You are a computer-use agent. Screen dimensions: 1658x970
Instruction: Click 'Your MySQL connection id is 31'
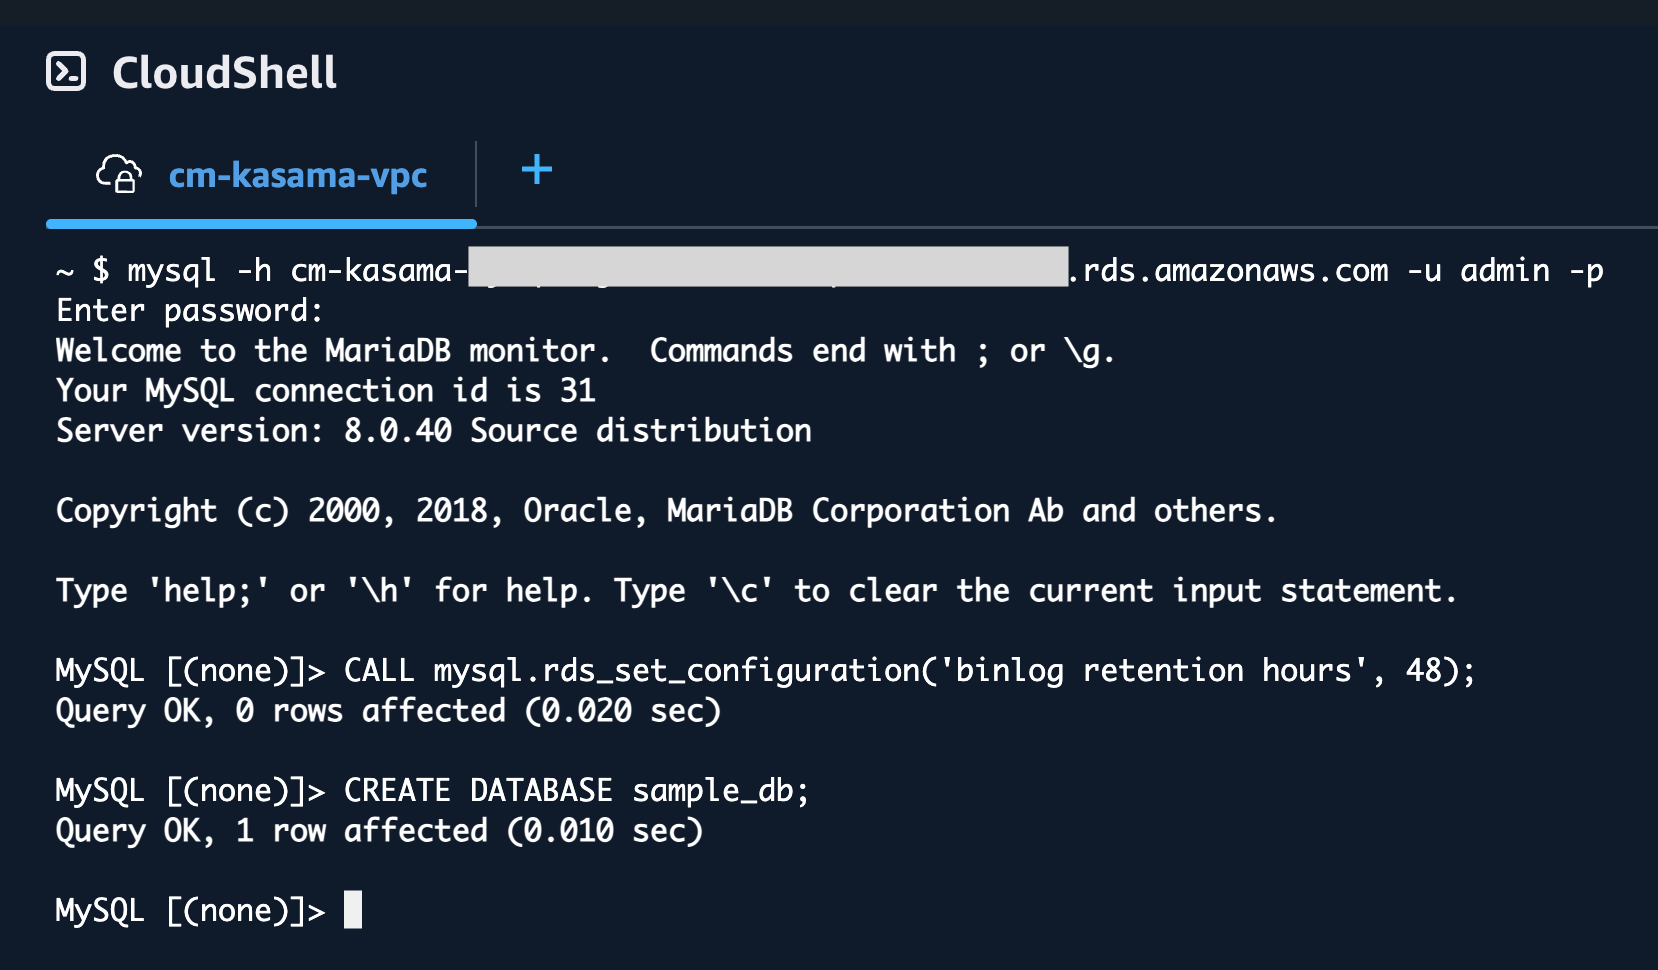[326, 390]
